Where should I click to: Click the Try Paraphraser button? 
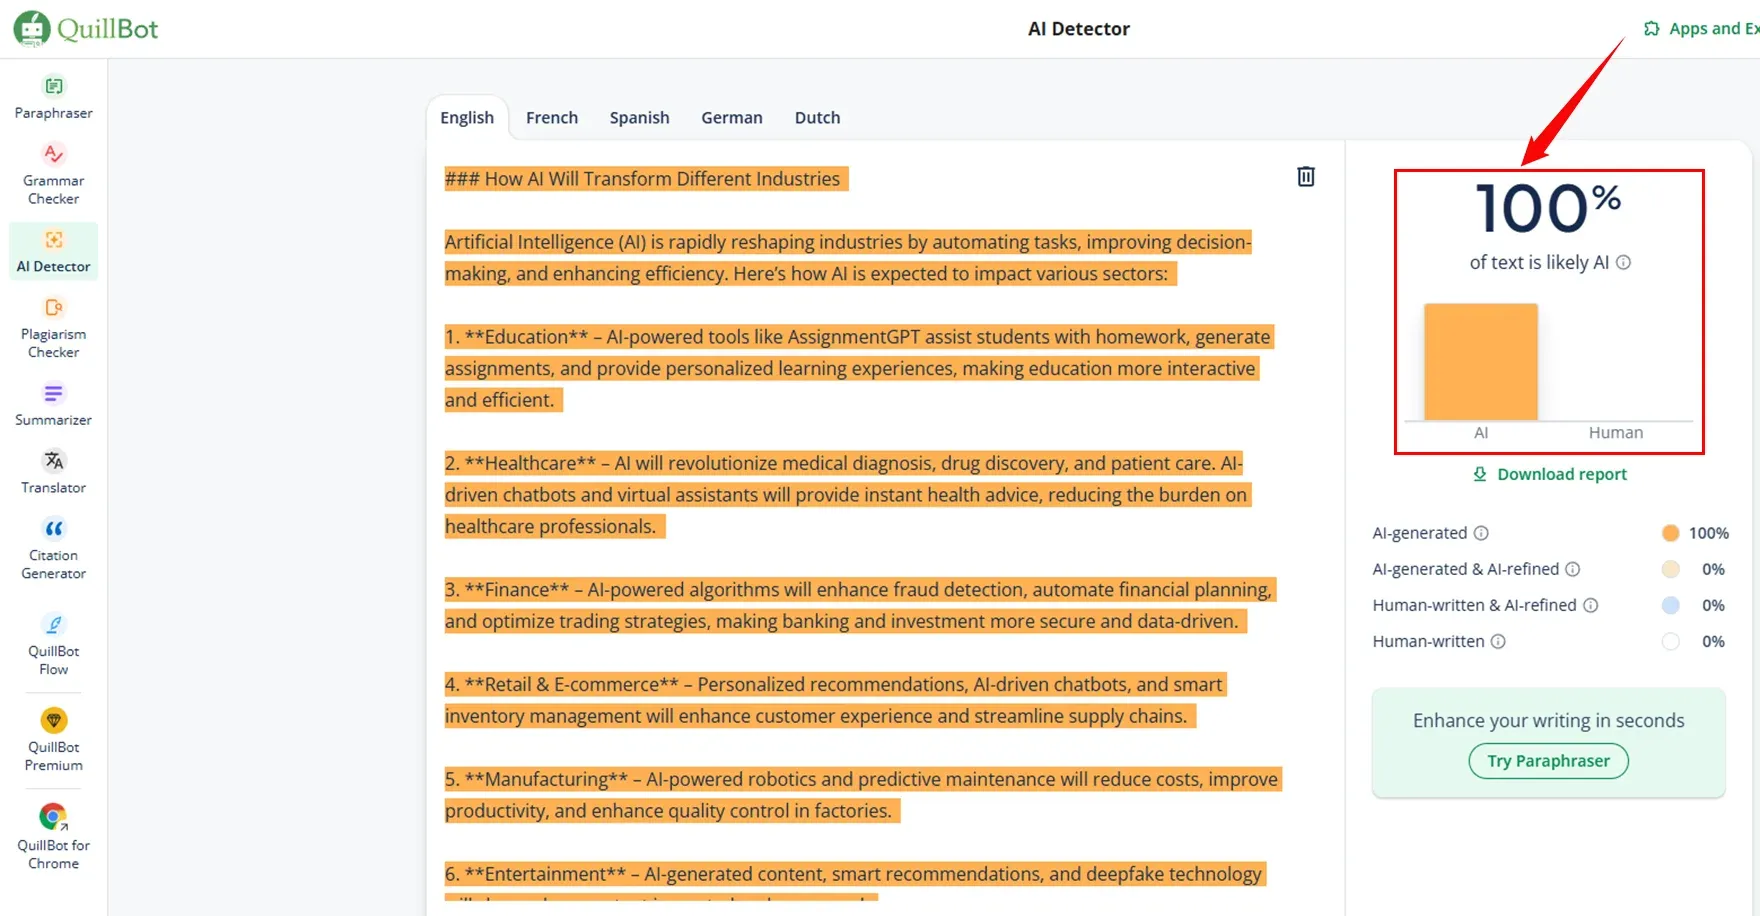pos(1549,761)
